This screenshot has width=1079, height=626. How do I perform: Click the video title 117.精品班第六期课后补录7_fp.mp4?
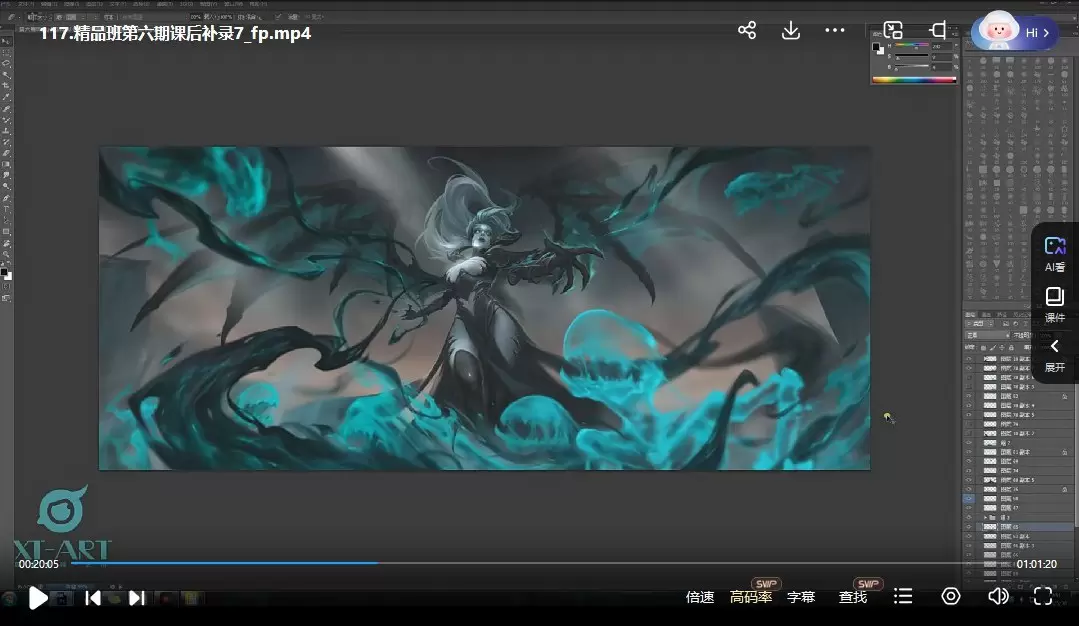175,33
